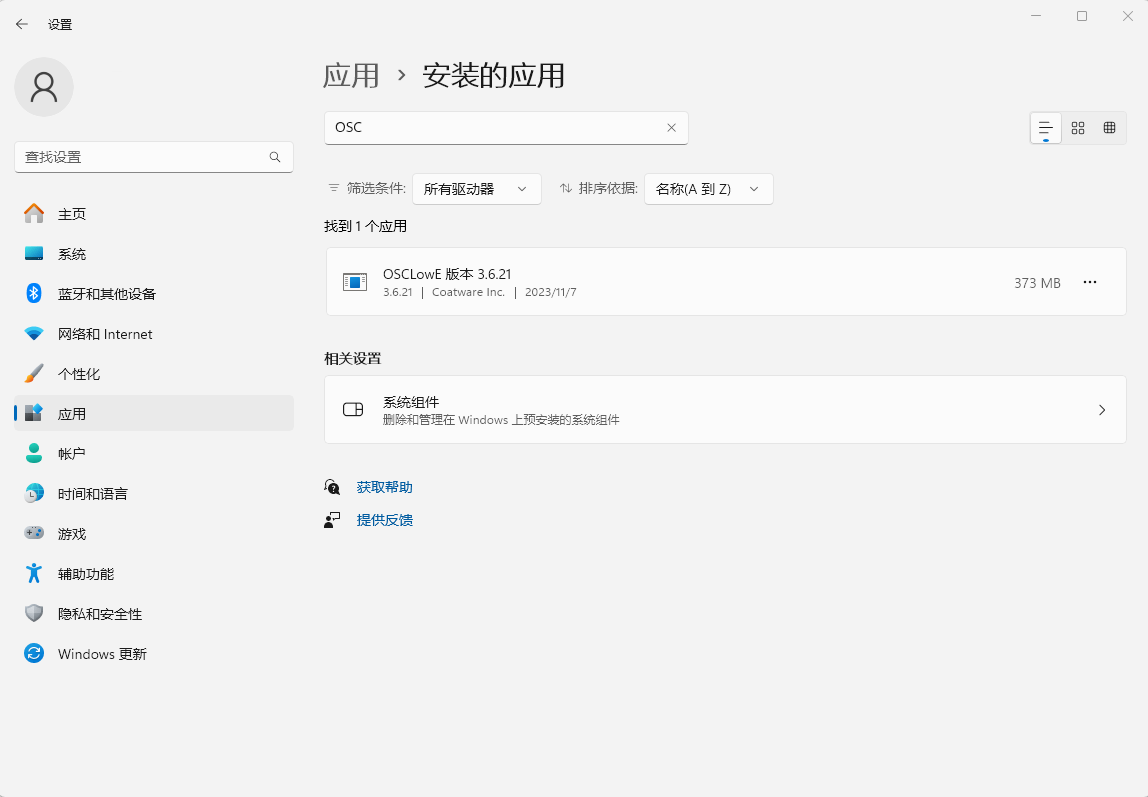This screenshot has width=1148, height=797.
Task: Click the 提供反馈 link
Action: 384,520
